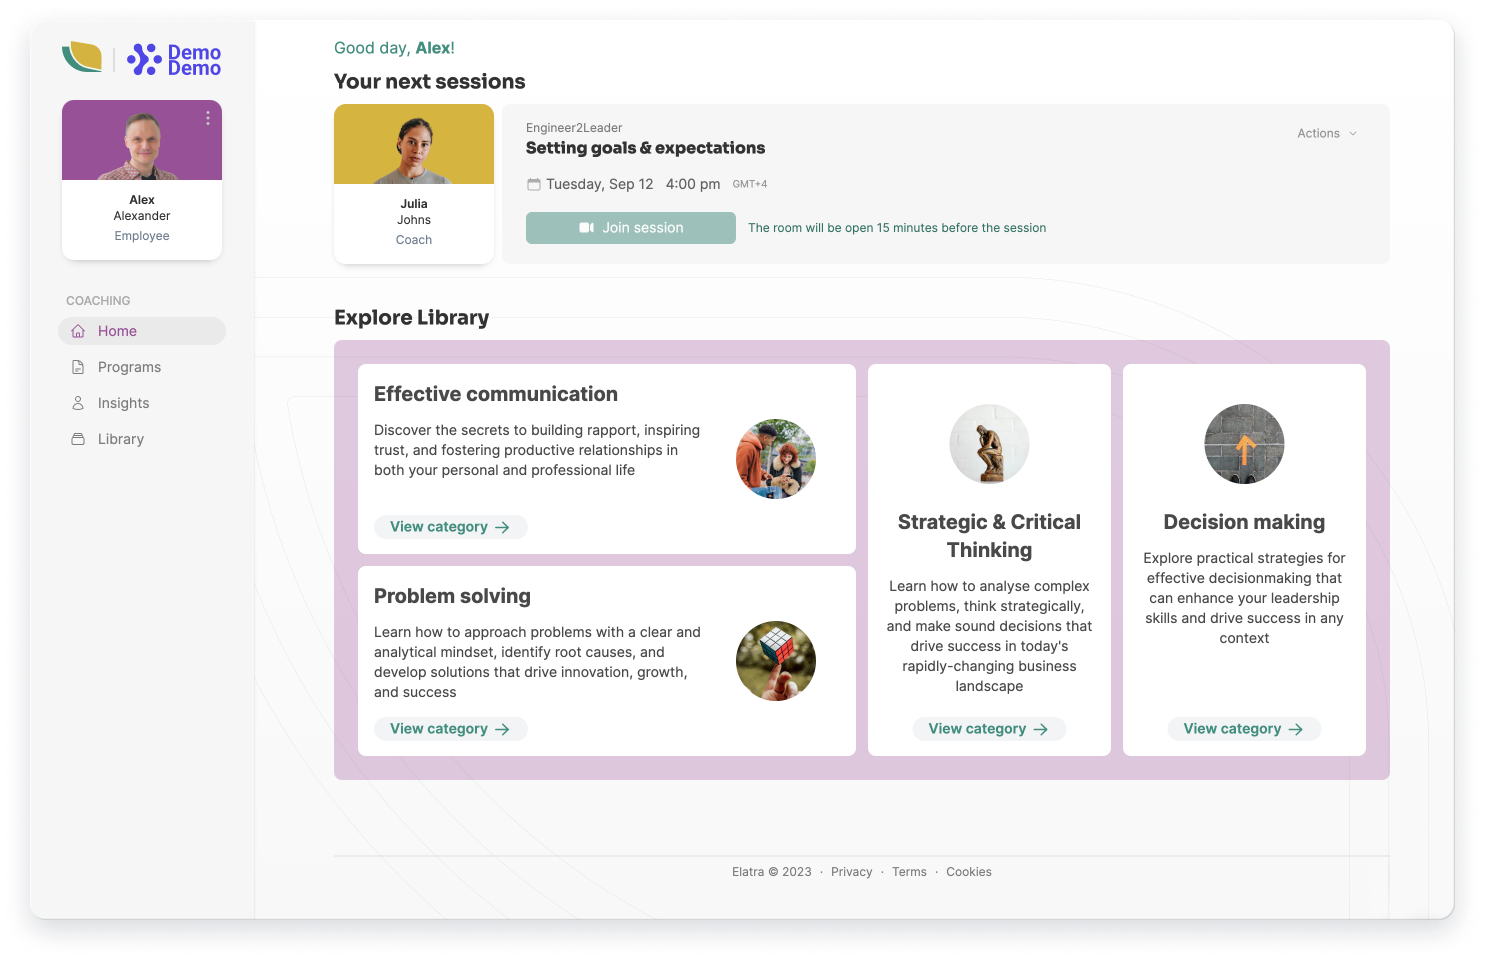The image size is (1485, 960).
Task: Click the calendar icon next to the session date
Action: click(533, 183)
